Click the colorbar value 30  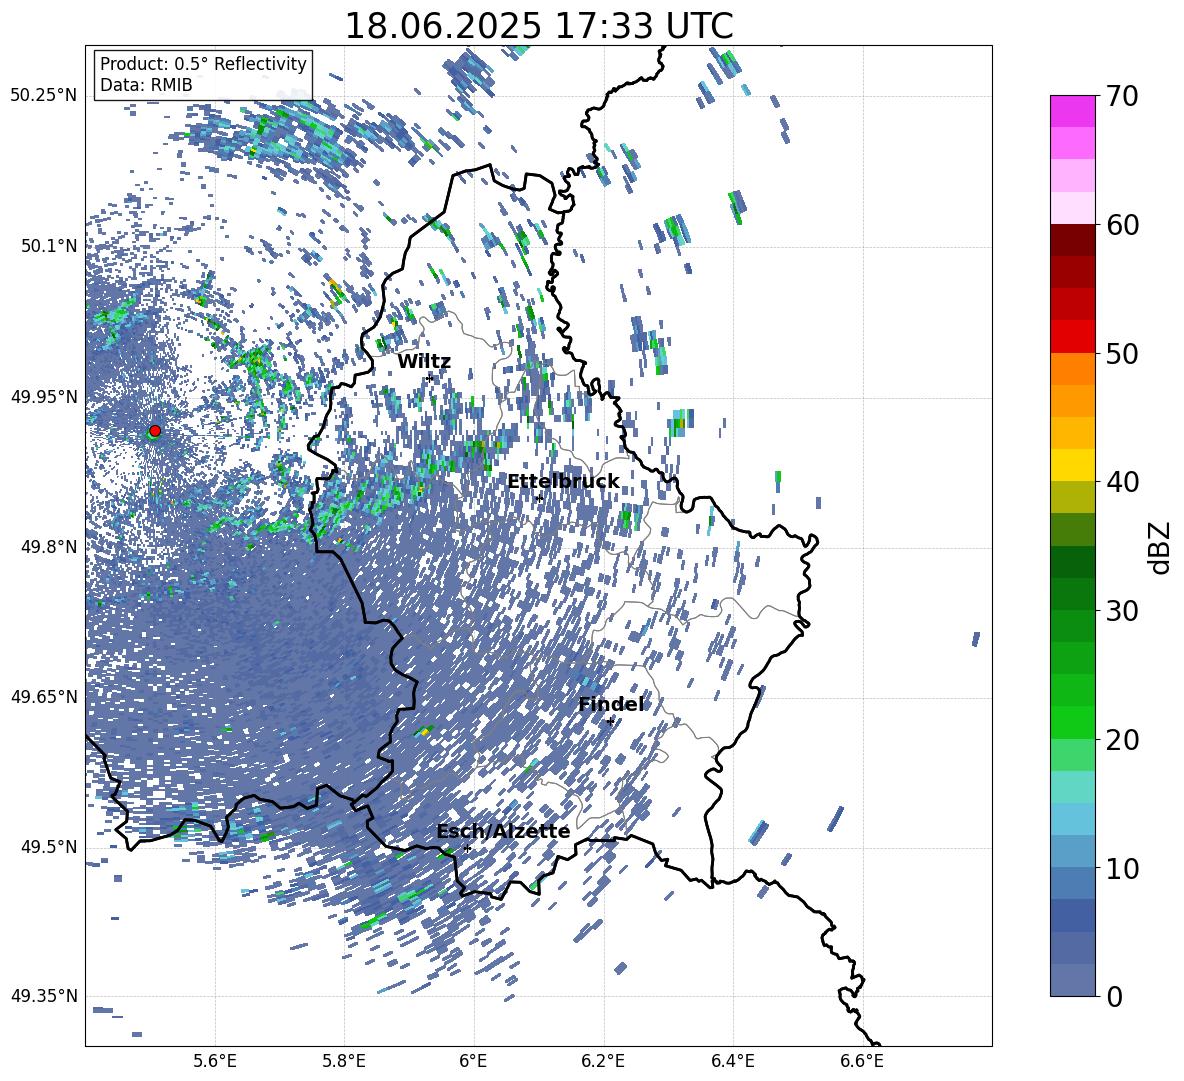point(1122,611)
